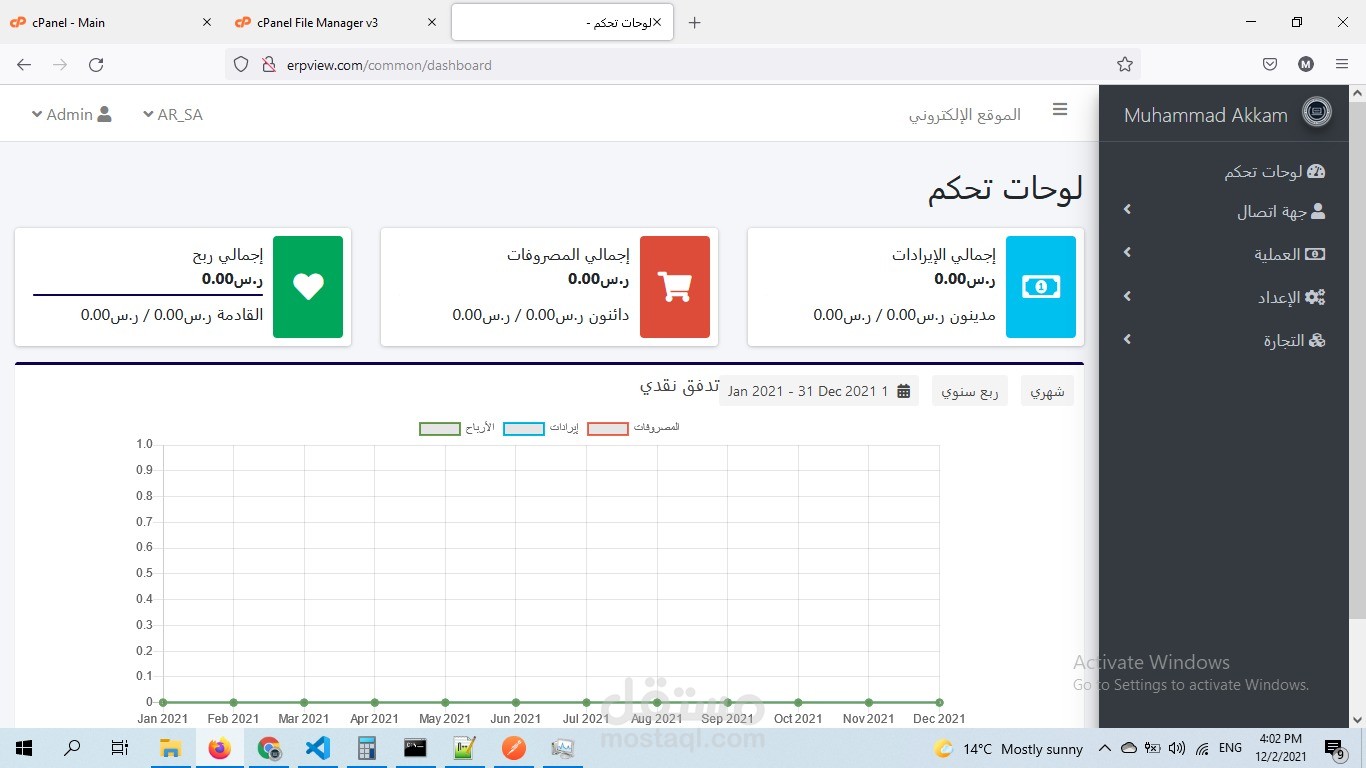Show site security lock info

coord(268,64)
